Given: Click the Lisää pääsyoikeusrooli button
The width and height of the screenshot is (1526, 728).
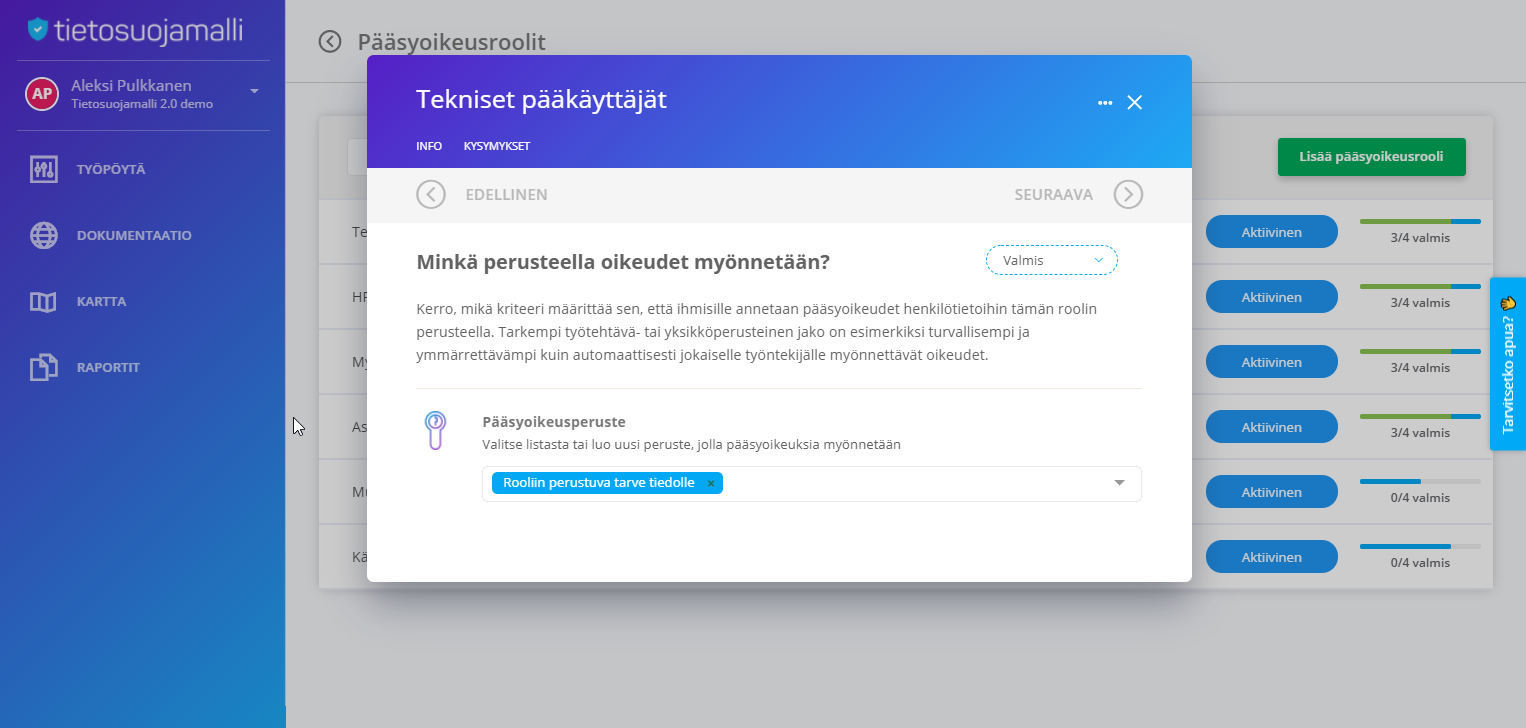Looking at the screenshot, I should tap(1371, 157).
